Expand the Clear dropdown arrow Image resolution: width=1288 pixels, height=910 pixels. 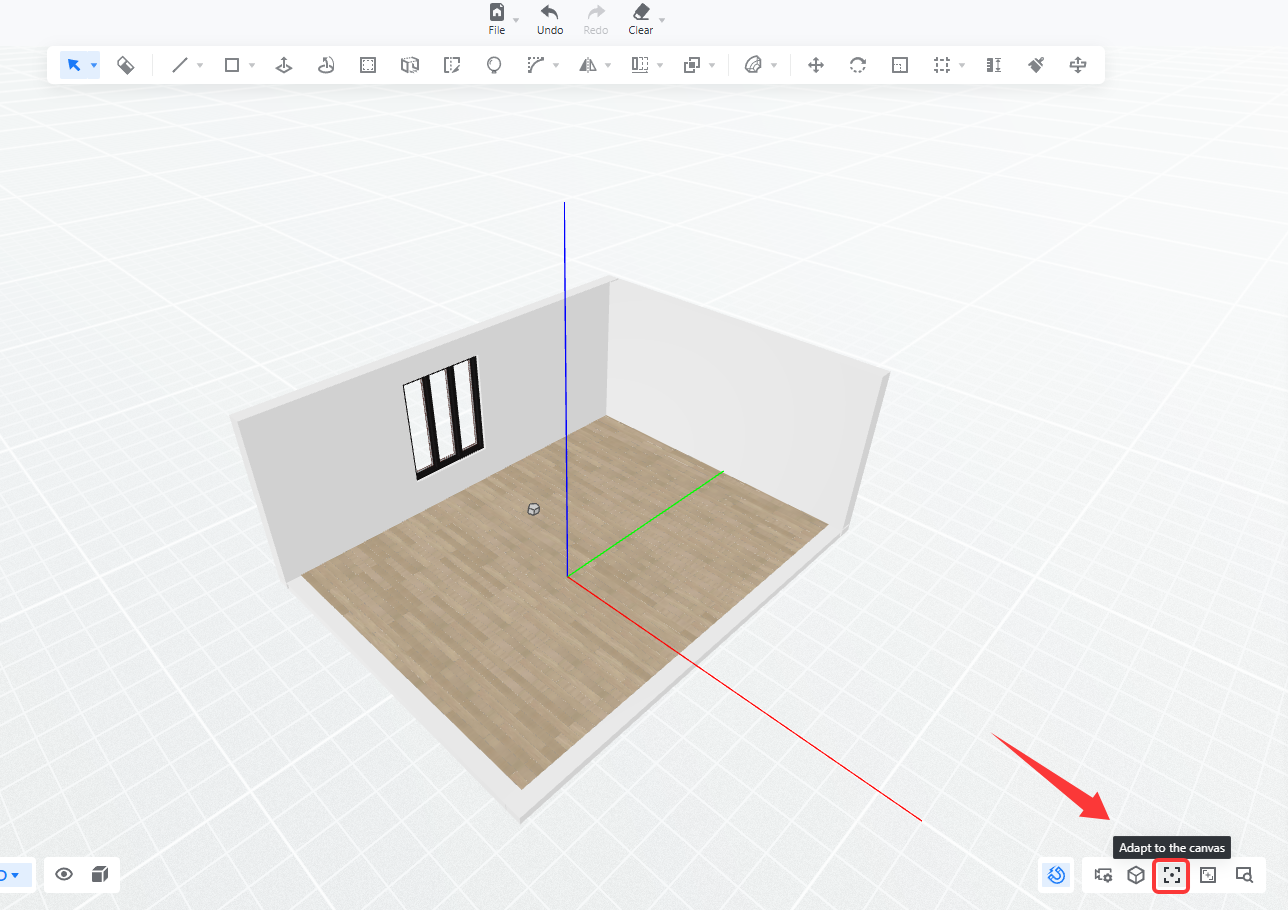tap(661, 20)
